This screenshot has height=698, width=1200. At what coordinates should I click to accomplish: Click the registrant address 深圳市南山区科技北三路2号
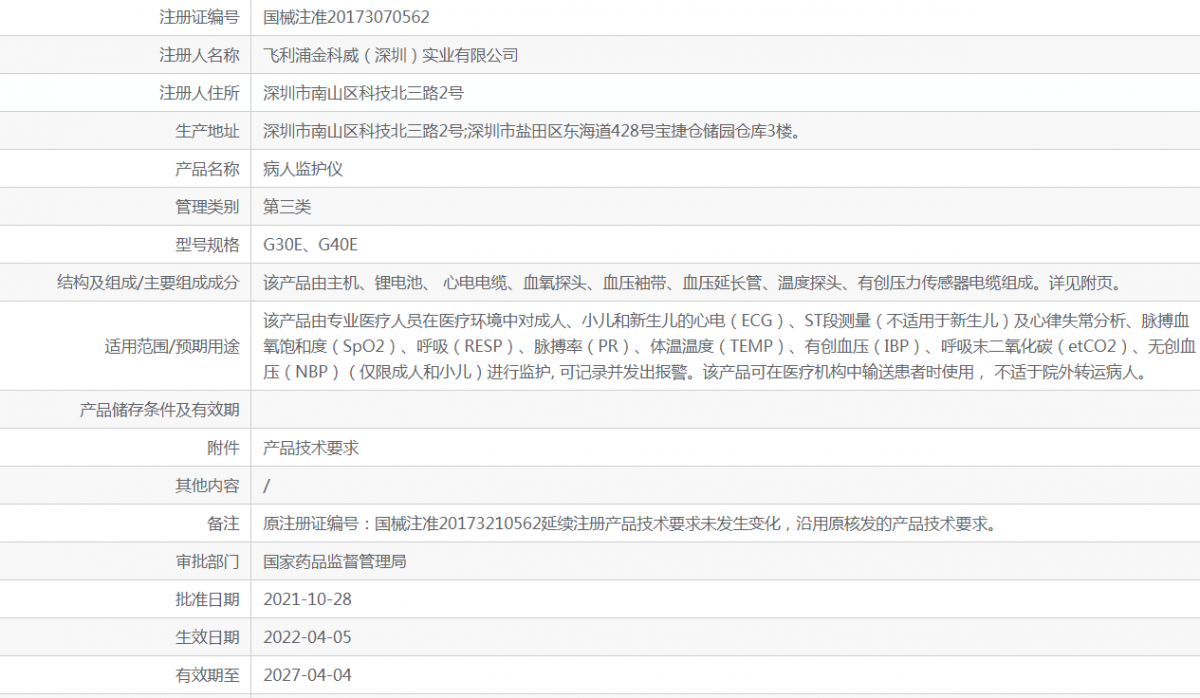coord(363,93)
